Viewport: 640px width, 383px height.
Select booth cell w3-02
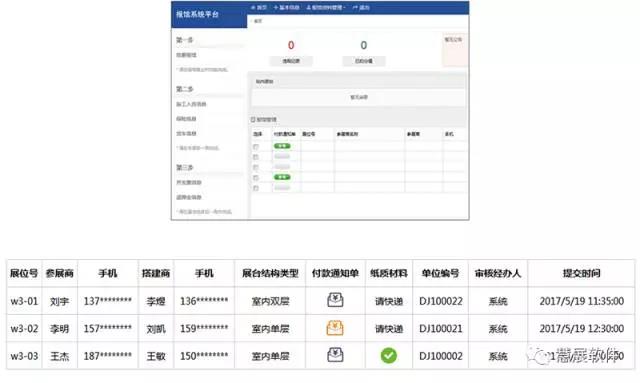(x=24, y=328)
